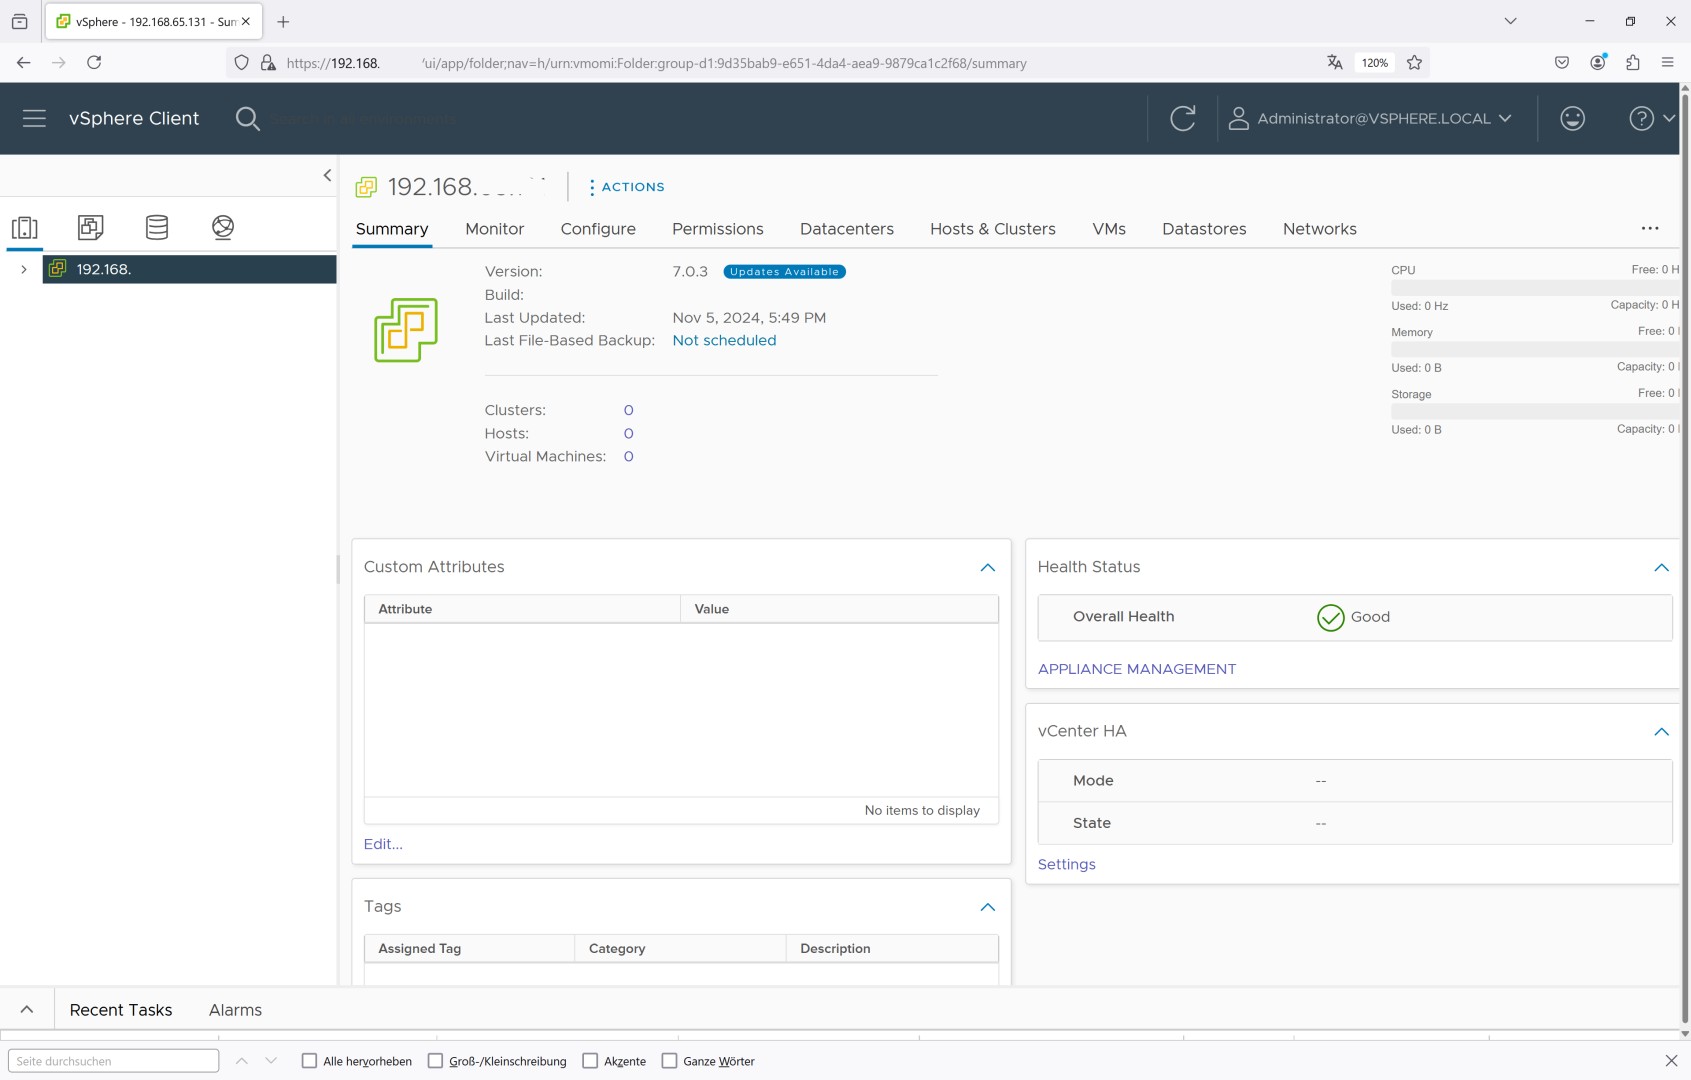Image resolution: width=1691 pixels, height=1080 pixels.
Task: Click the browser translate page icon
Action: click(1334, 62)
